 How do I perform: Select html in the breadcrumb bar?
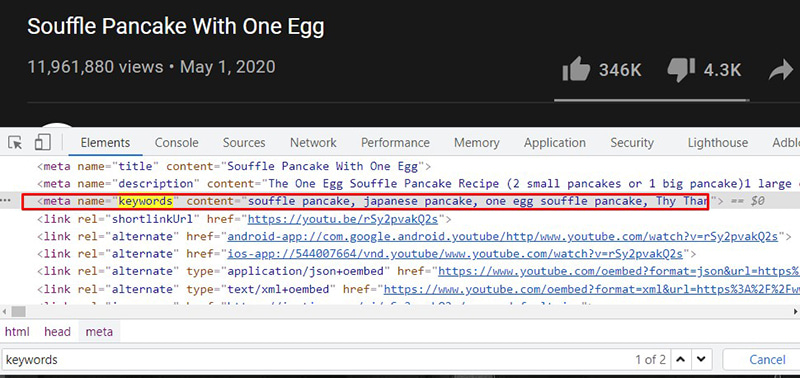click(17, 332)
